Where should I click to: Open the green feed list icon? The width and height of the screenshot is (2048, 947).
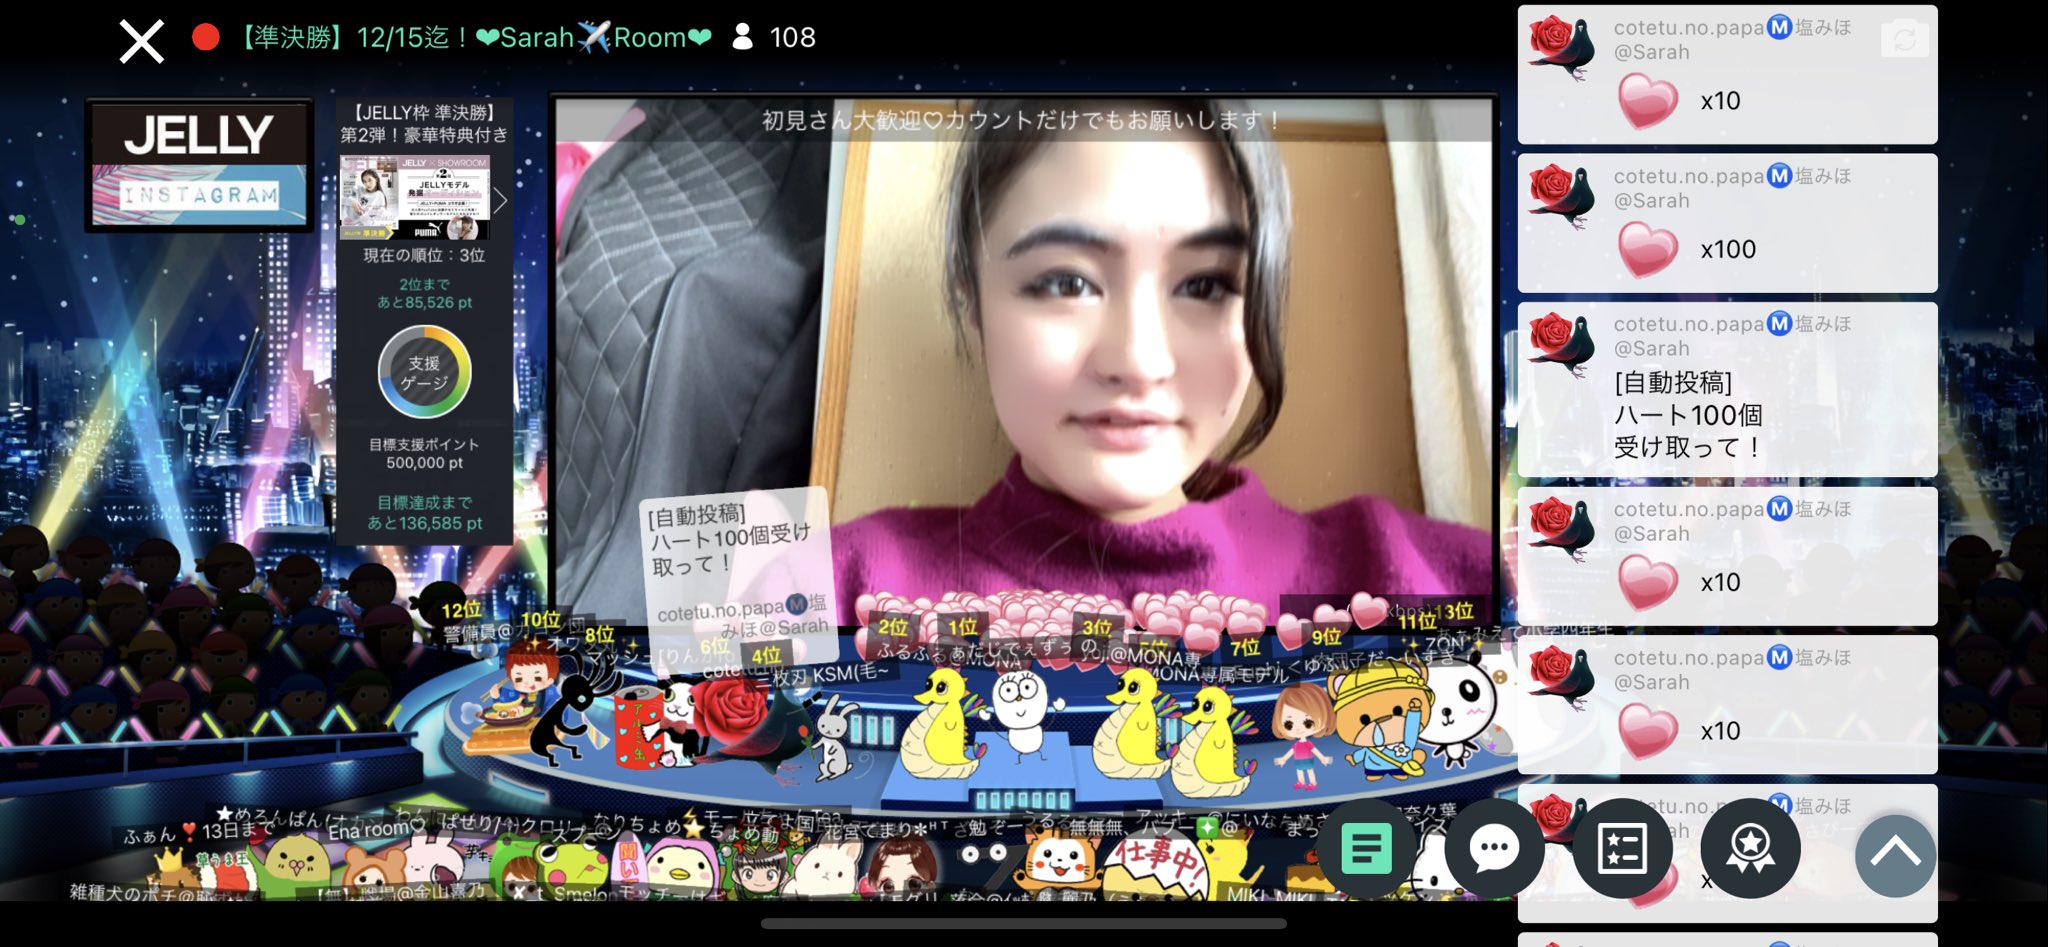pyautogui.click(x=1367, y=848)
